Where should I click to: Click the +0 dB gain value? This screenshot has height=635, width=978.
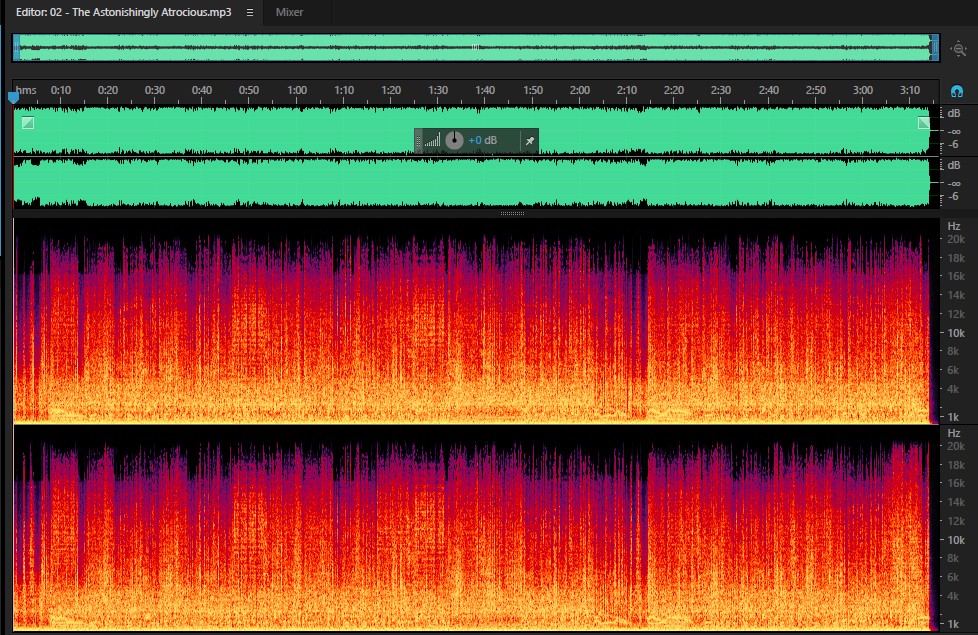(x=483, y=140)
